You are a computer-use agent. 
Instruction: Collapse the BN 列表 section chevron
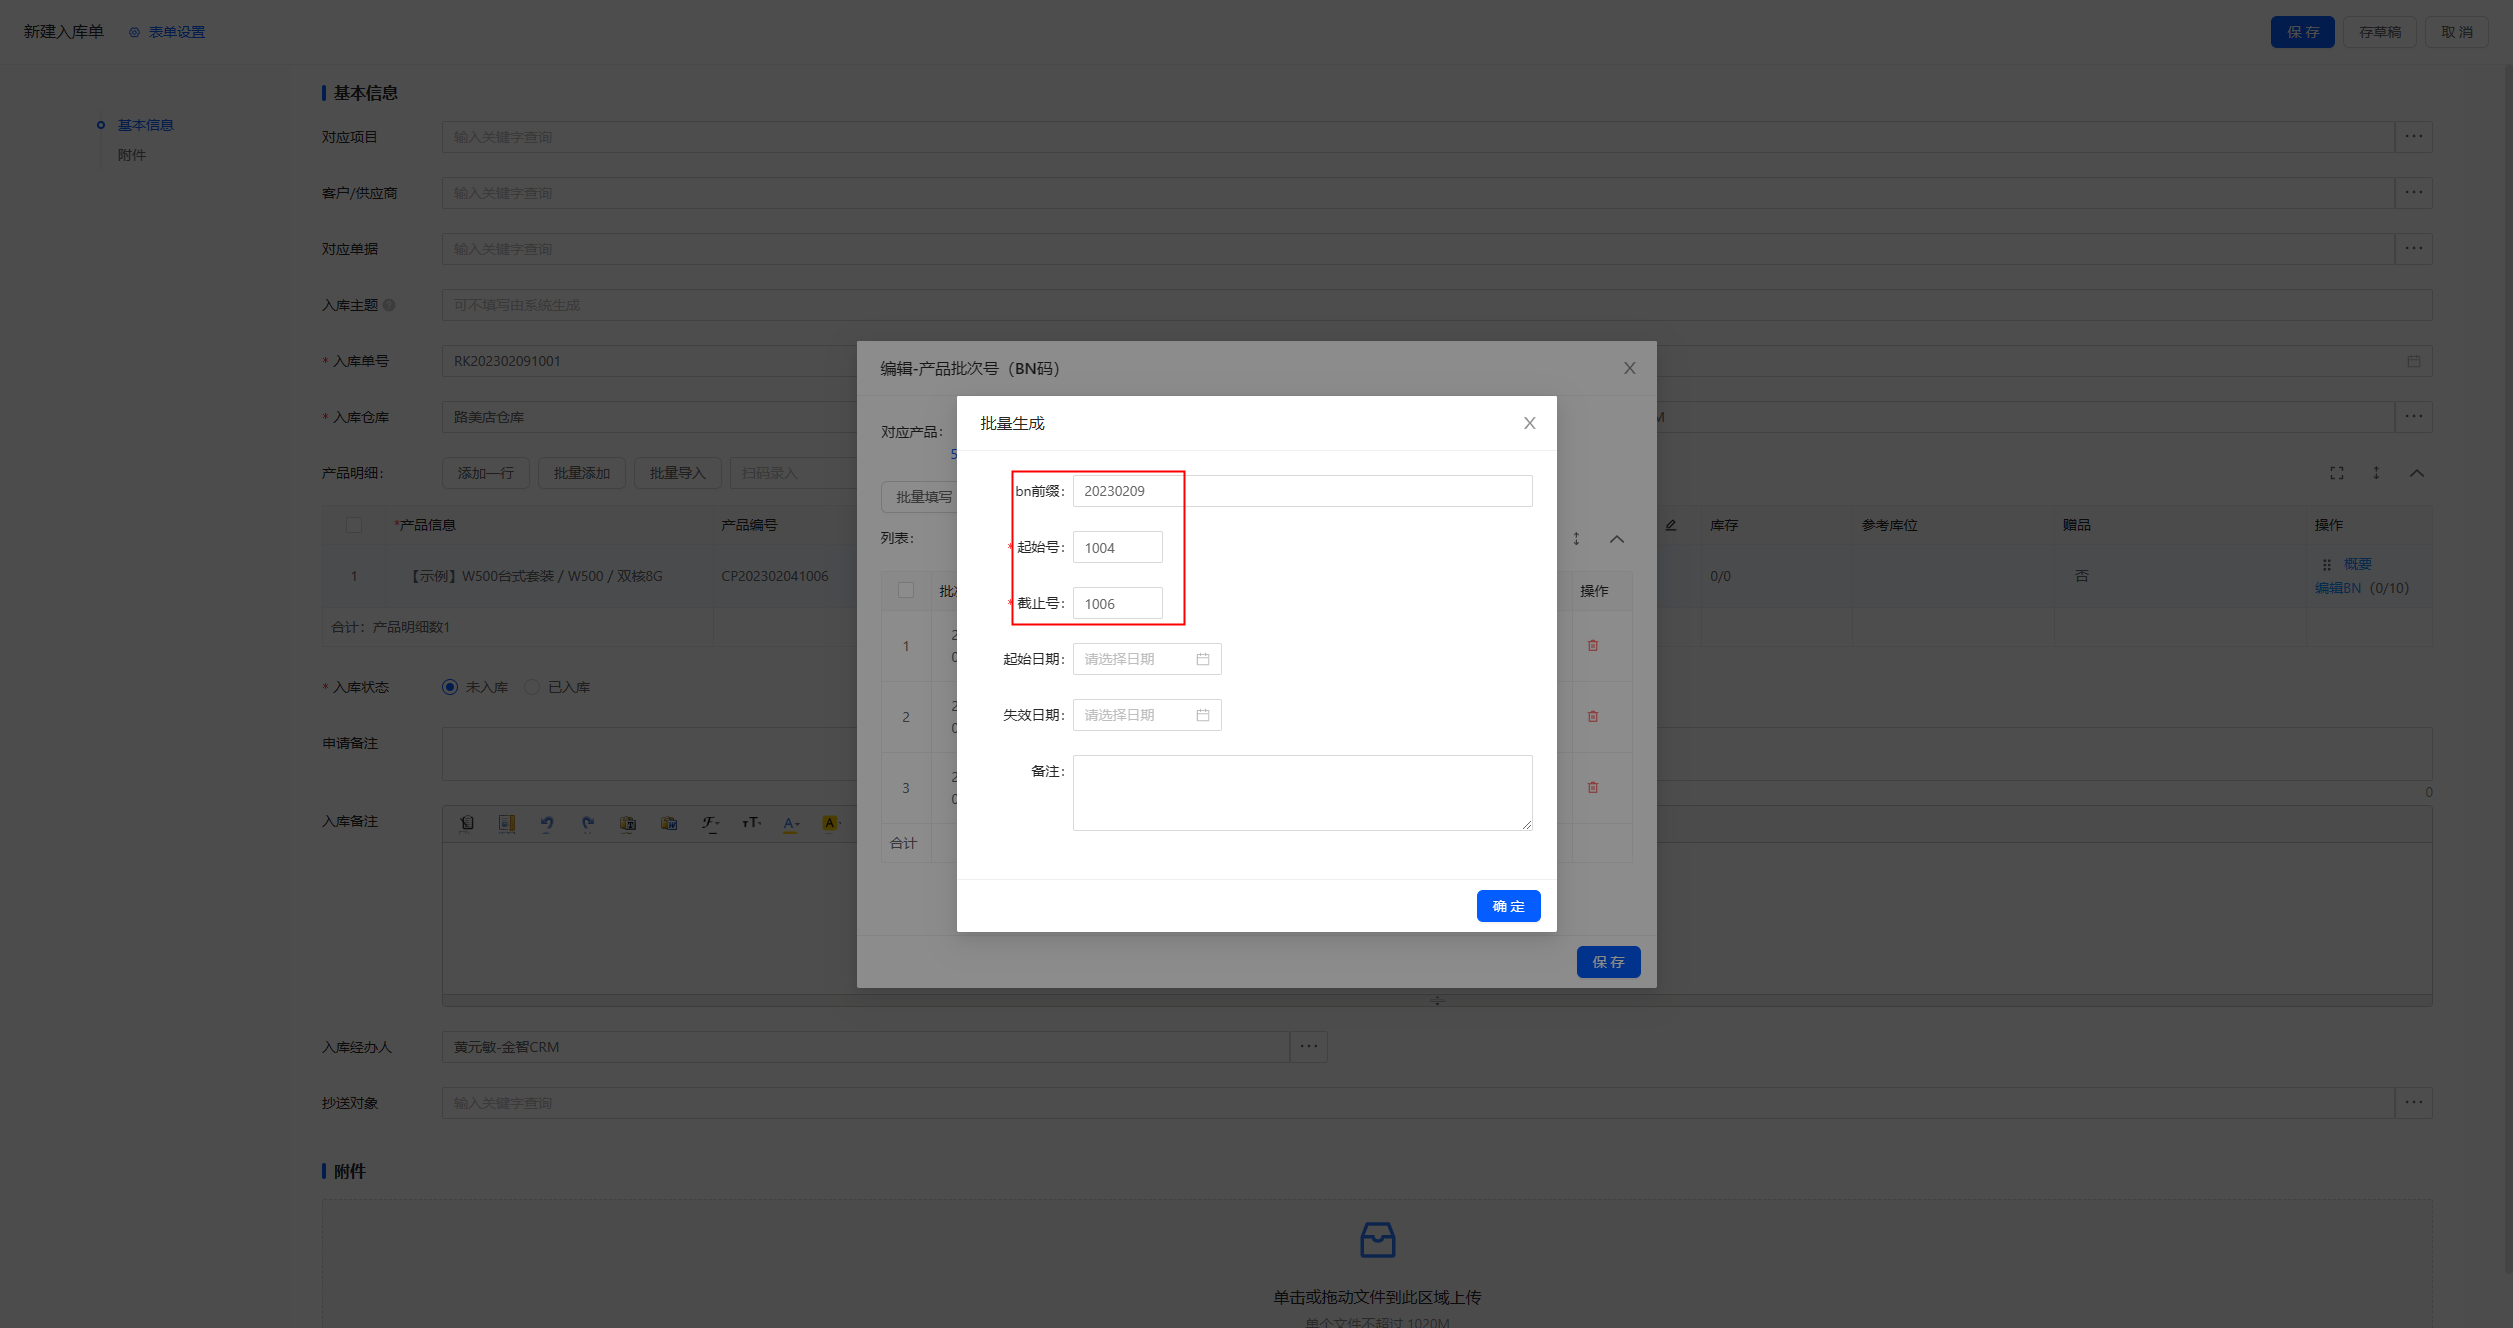[x=1617, y=539]
